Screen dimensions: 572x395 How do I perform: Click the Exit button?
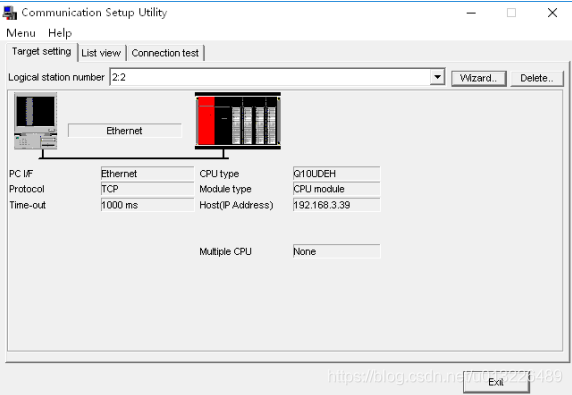496,382
